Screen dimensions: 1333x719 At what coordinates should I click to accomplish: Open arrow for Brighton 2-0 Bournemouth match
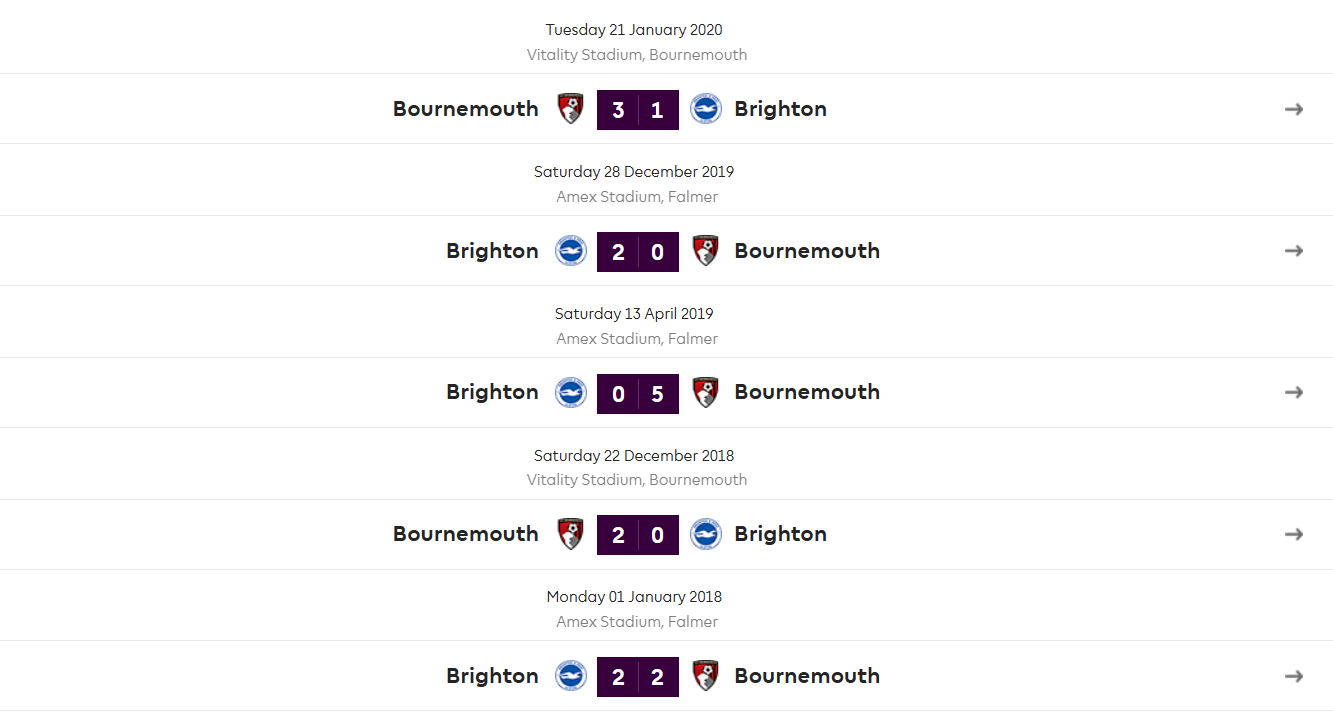pyautogui.click(x=1294, y=251)
